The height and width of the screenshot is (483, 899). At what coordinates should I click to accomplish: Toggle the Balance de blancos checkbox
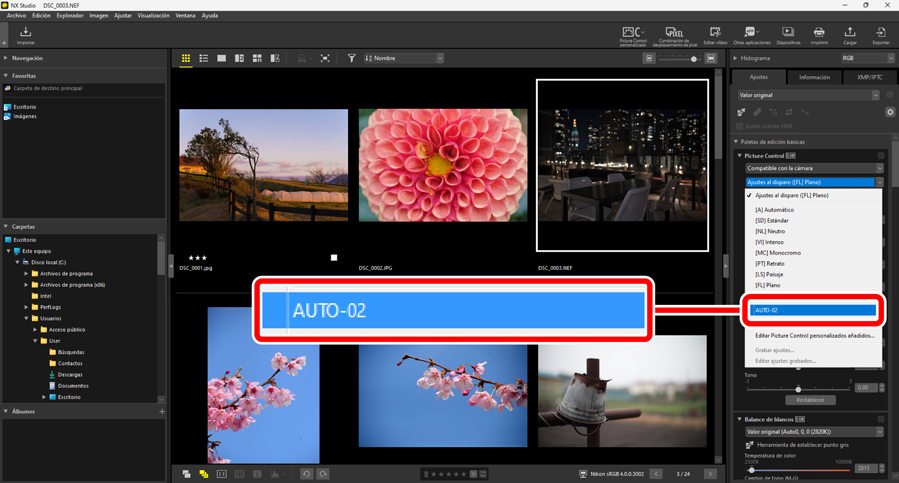(881, 419)
